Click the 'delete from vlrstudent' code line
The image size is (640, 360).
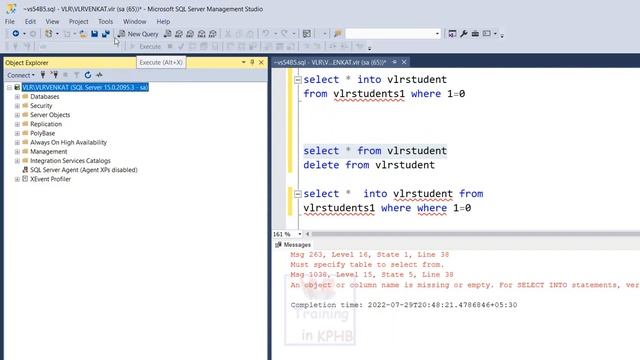(369, 165)
